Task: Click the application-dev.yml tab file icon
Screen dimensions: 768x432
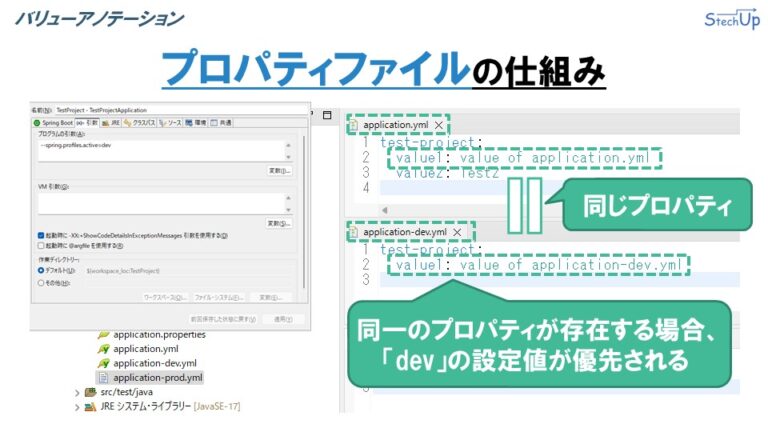Action: (x=354, y=231)
